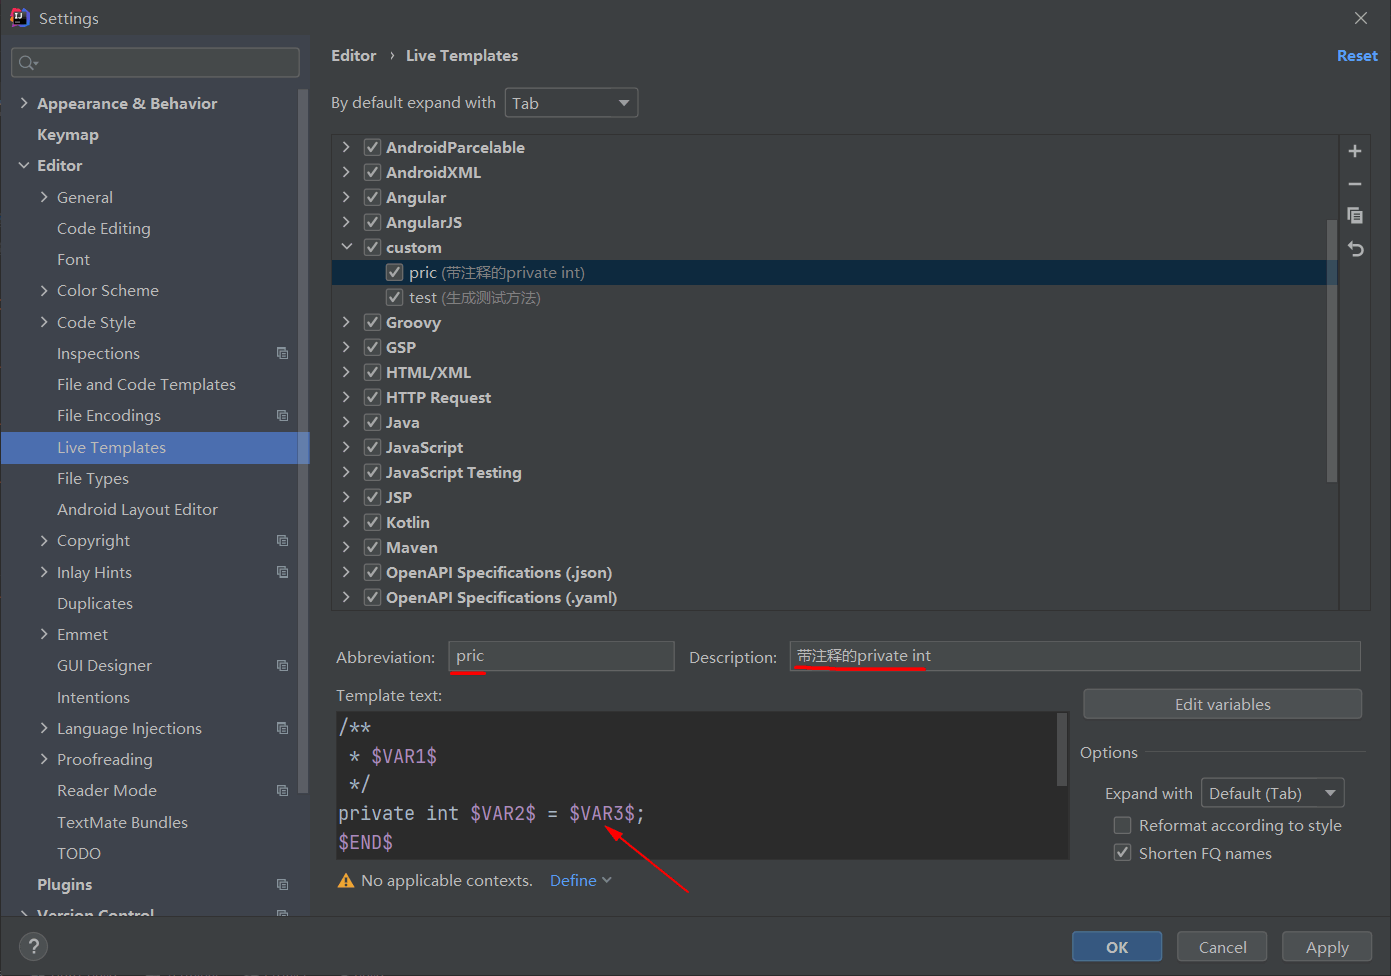Viewport: 1391px width, 976px height.
Task: Click the warning icon near No applicable contexts
Action: (x=346, y=880)
